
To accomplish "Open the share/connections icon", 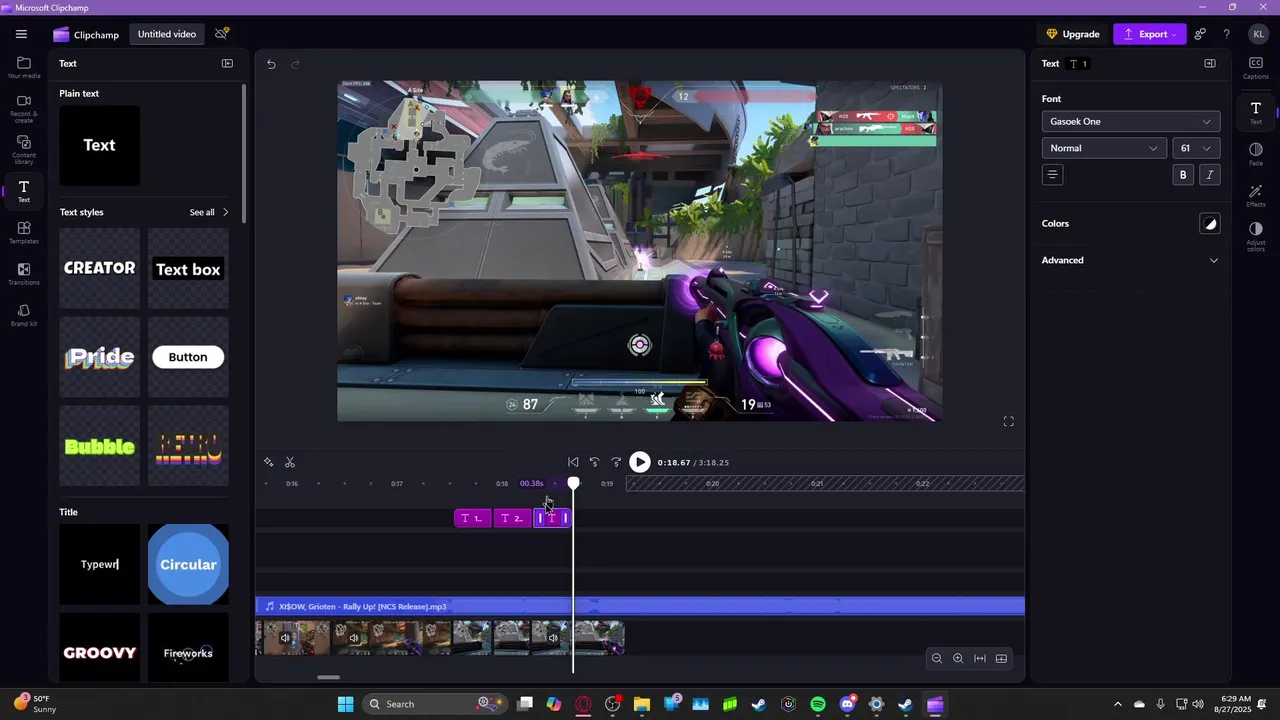I will 1200,34.
